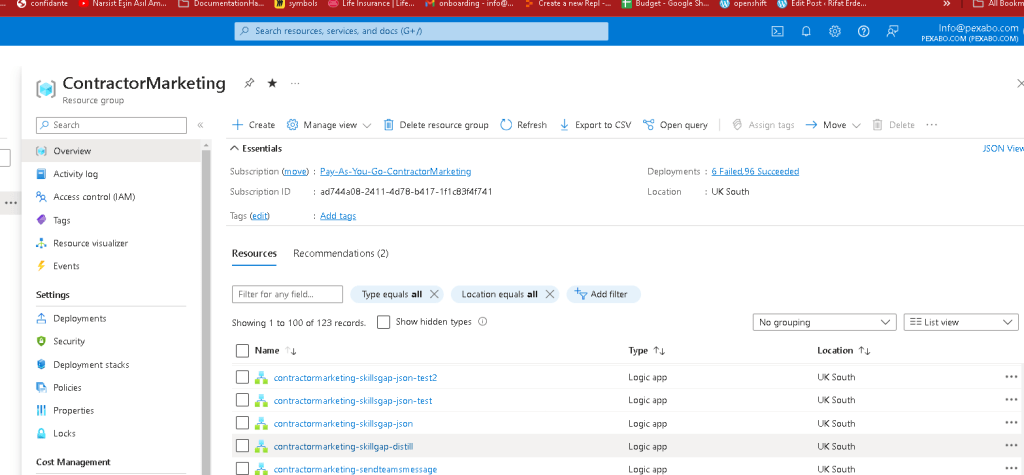The width and height of the screenshot is (1024, 475).
Task: Open the Cloud Shell icon in header
Action: pos(777,31)
